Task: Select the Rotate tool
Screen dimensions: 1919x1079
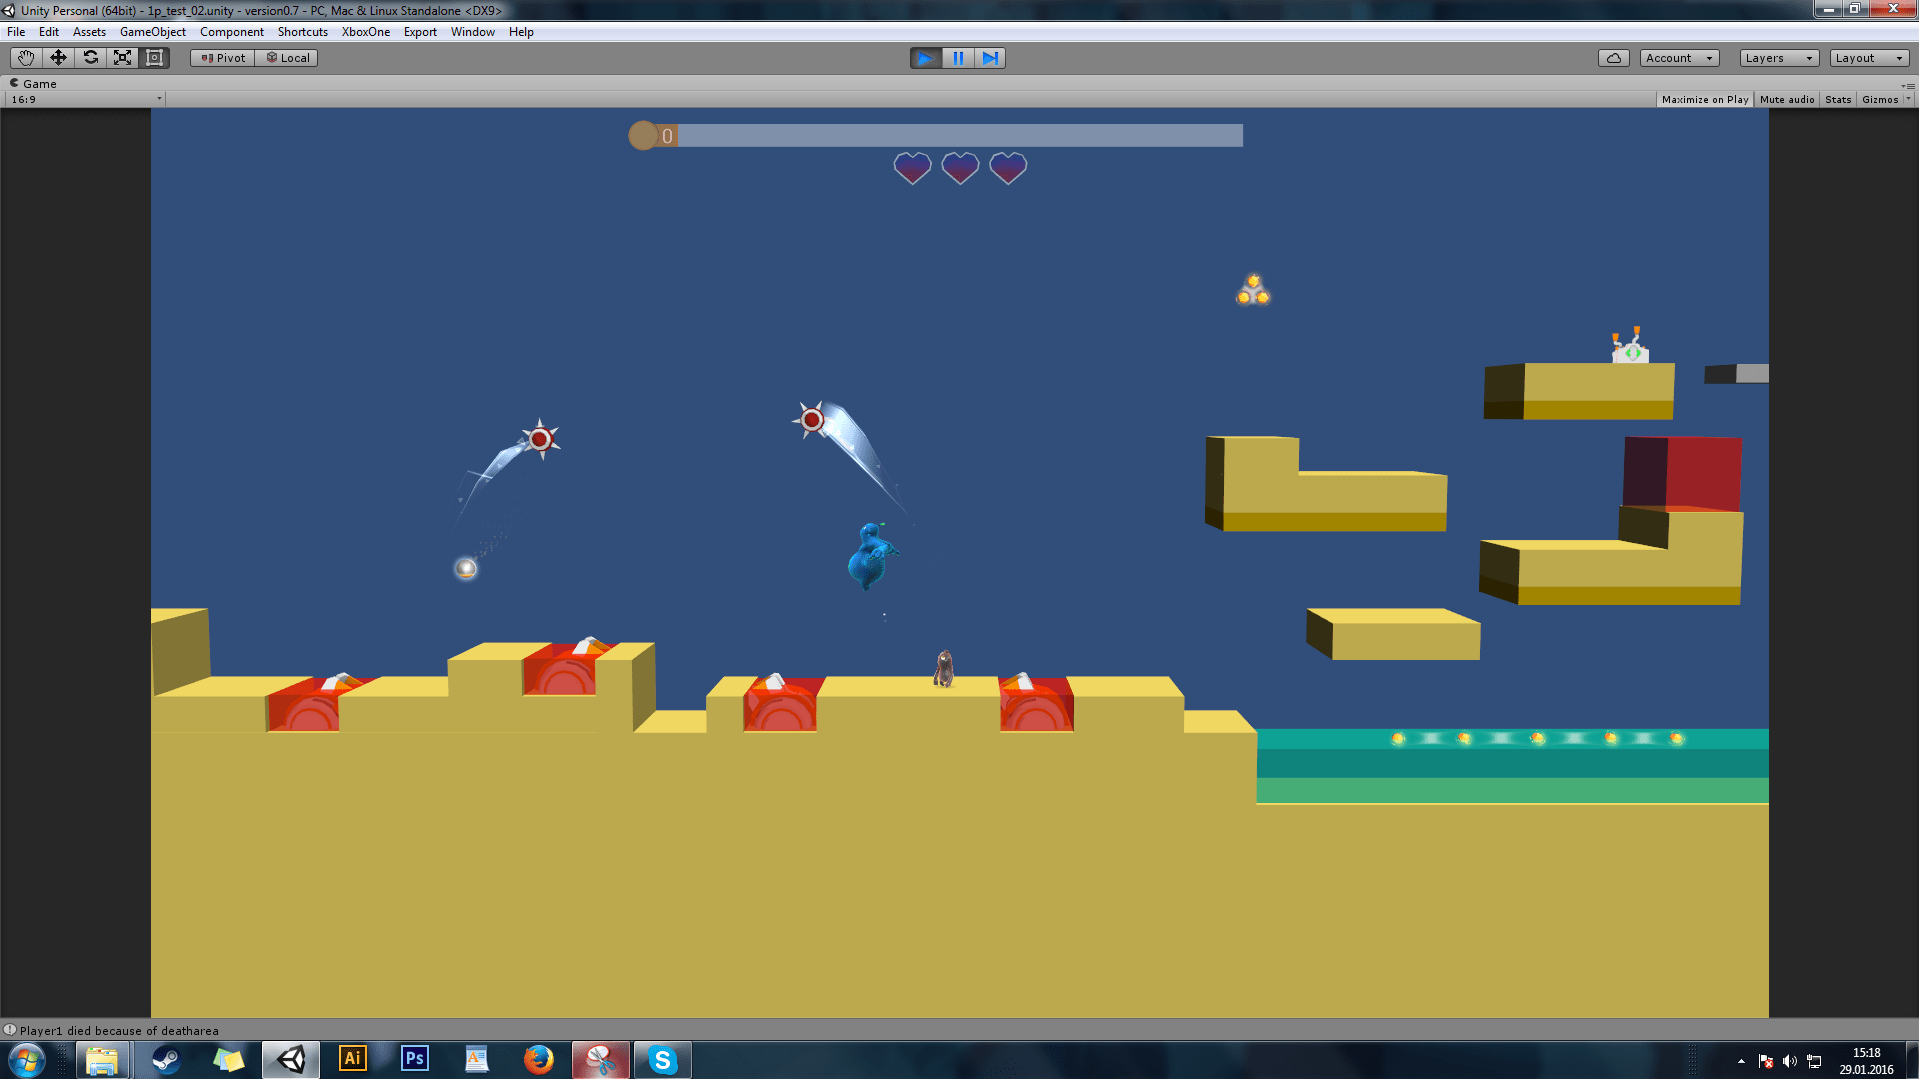Action: pyautogui.click(x=89, y=57)
